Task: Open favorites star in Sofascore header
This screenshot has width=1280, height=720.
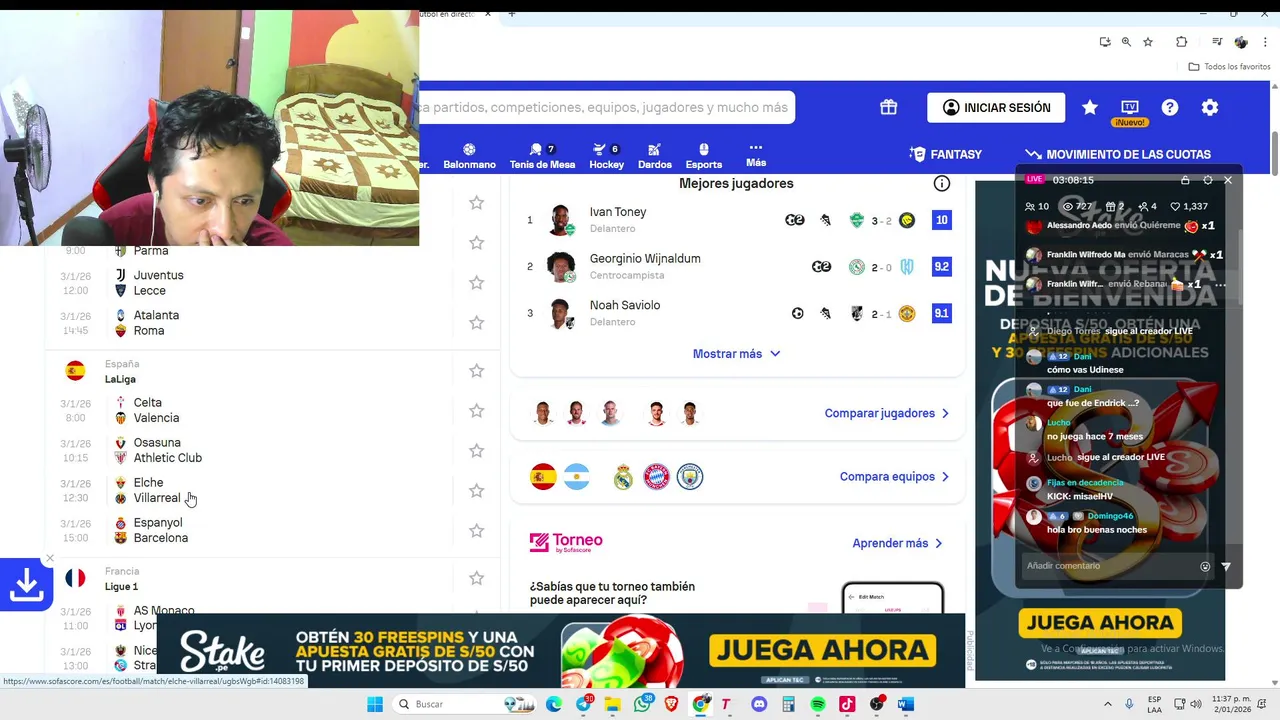Action: (x=1090, y=107)
